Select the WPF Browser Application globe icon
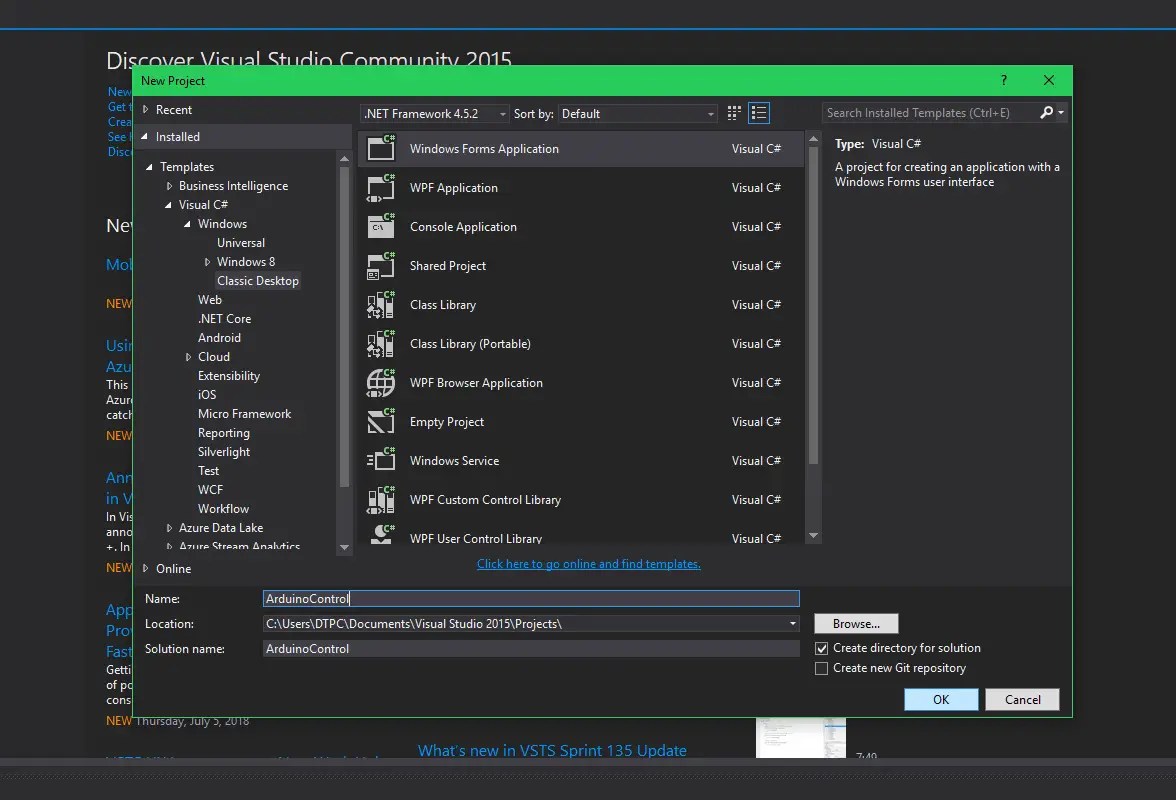The image size is (1176, 800). [x=381, y=382]
